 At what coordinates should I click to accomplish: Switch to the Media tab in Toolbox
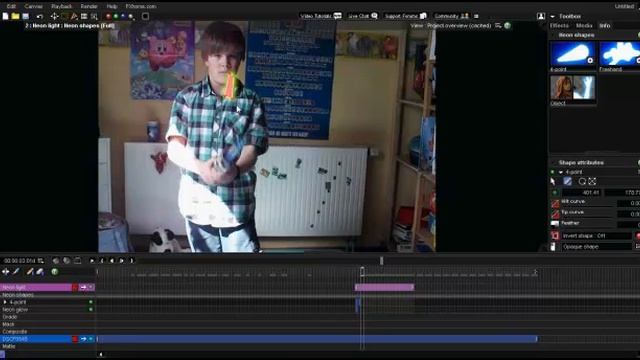pos(584,26)
